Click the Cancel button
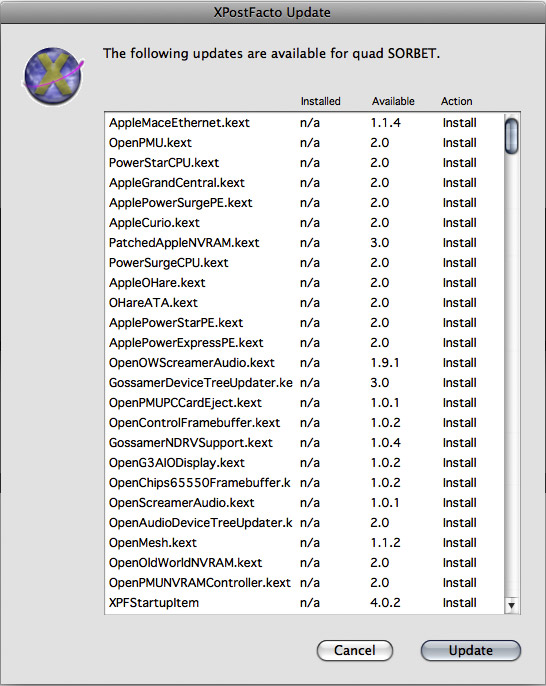The height and width of the screenshot is (686, 546). tap(355, 650)
